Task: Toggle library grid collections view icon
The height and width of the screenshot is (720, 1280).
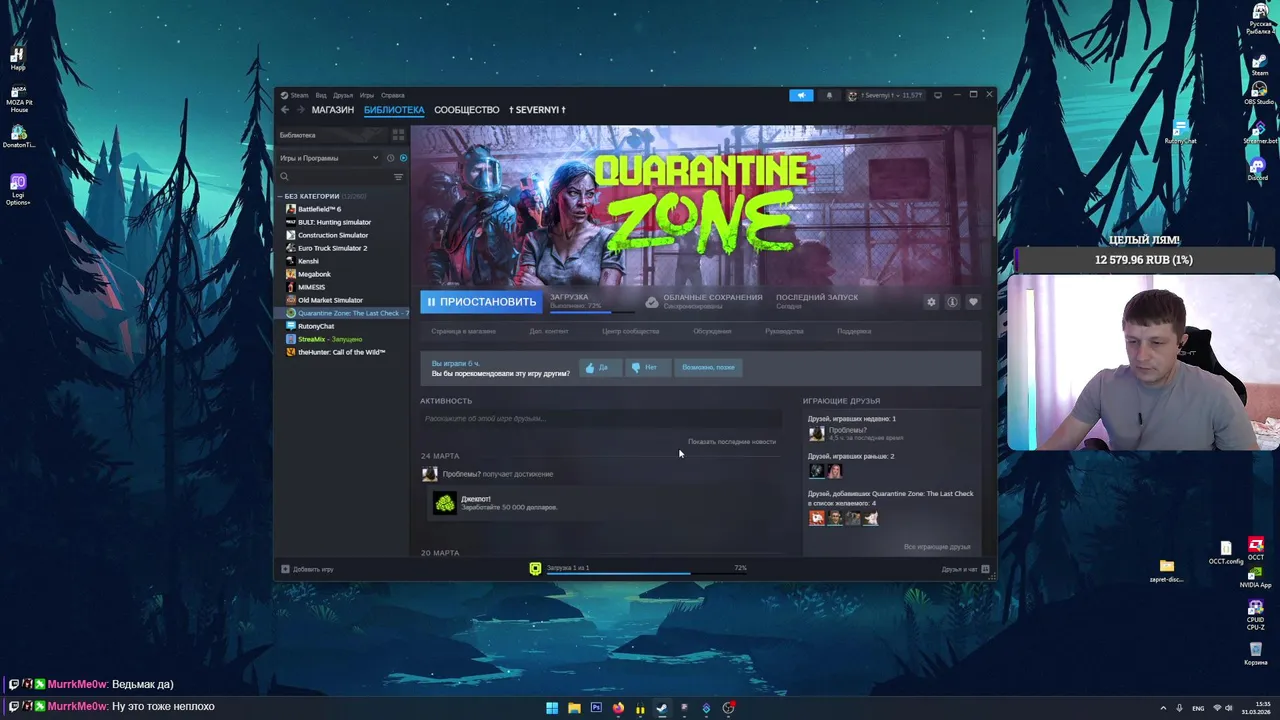Action: click(x=398, y=135)
